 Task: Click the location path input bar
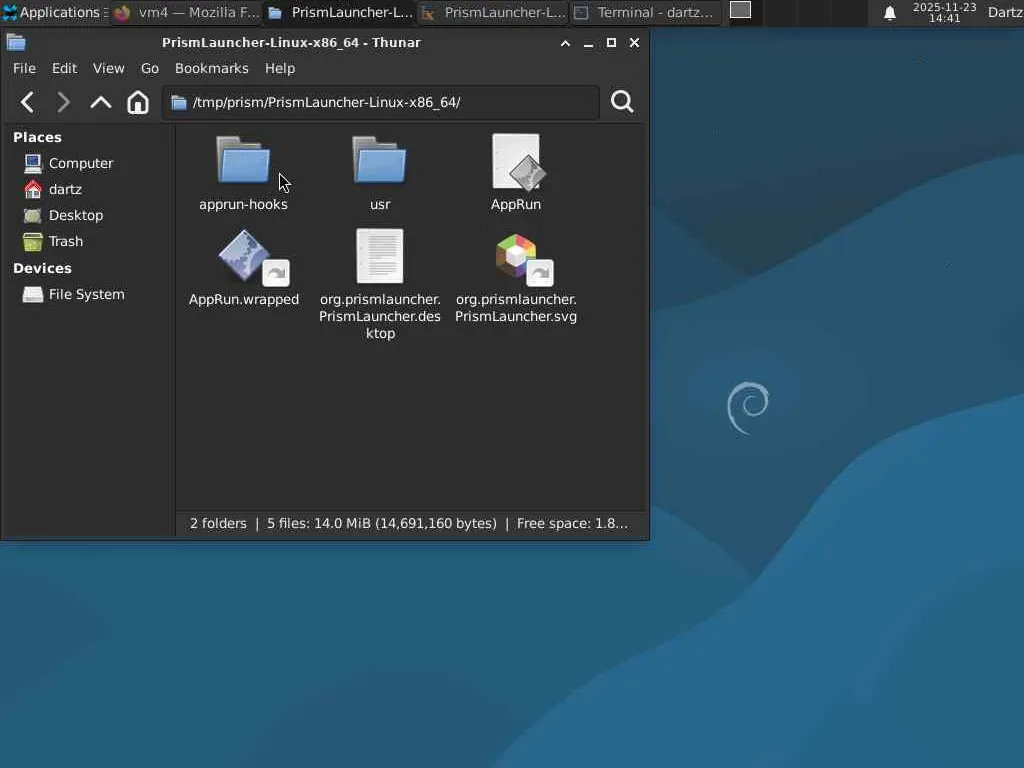(381, 103)
